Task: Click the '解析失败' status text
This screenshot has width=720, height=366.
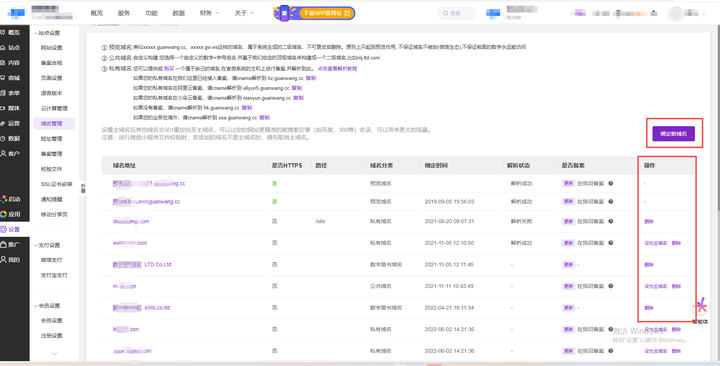Action: pyautogui.click(x=521, y=221)
